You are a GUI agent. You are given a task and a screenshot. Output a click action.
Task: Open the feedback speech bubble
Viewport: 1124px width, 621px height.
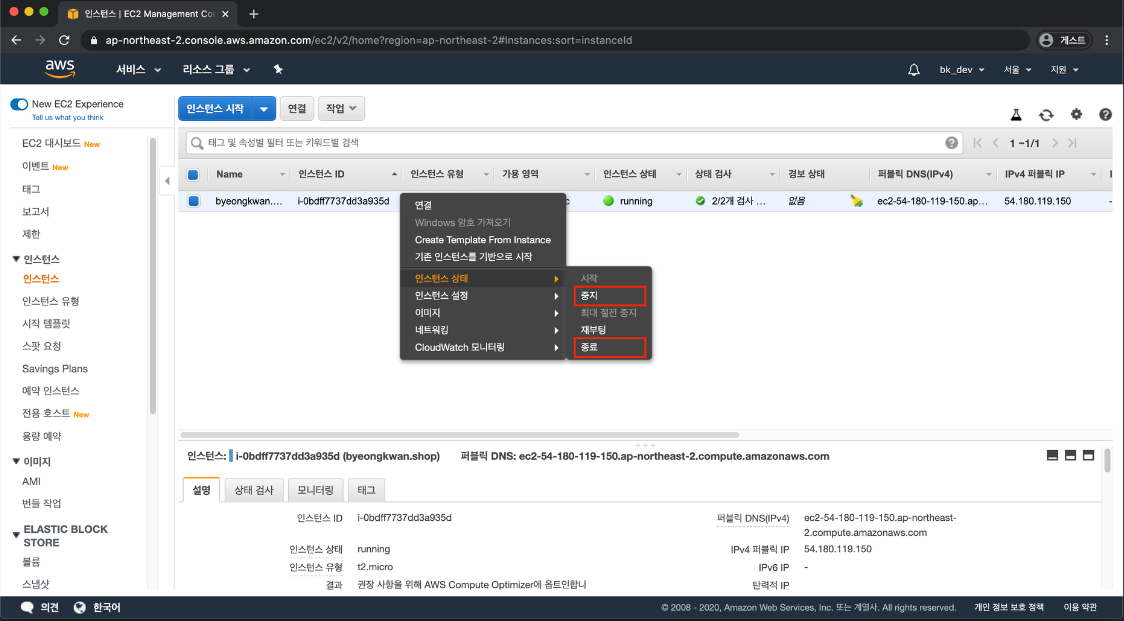pyautogui.click(x=27, y=607)
